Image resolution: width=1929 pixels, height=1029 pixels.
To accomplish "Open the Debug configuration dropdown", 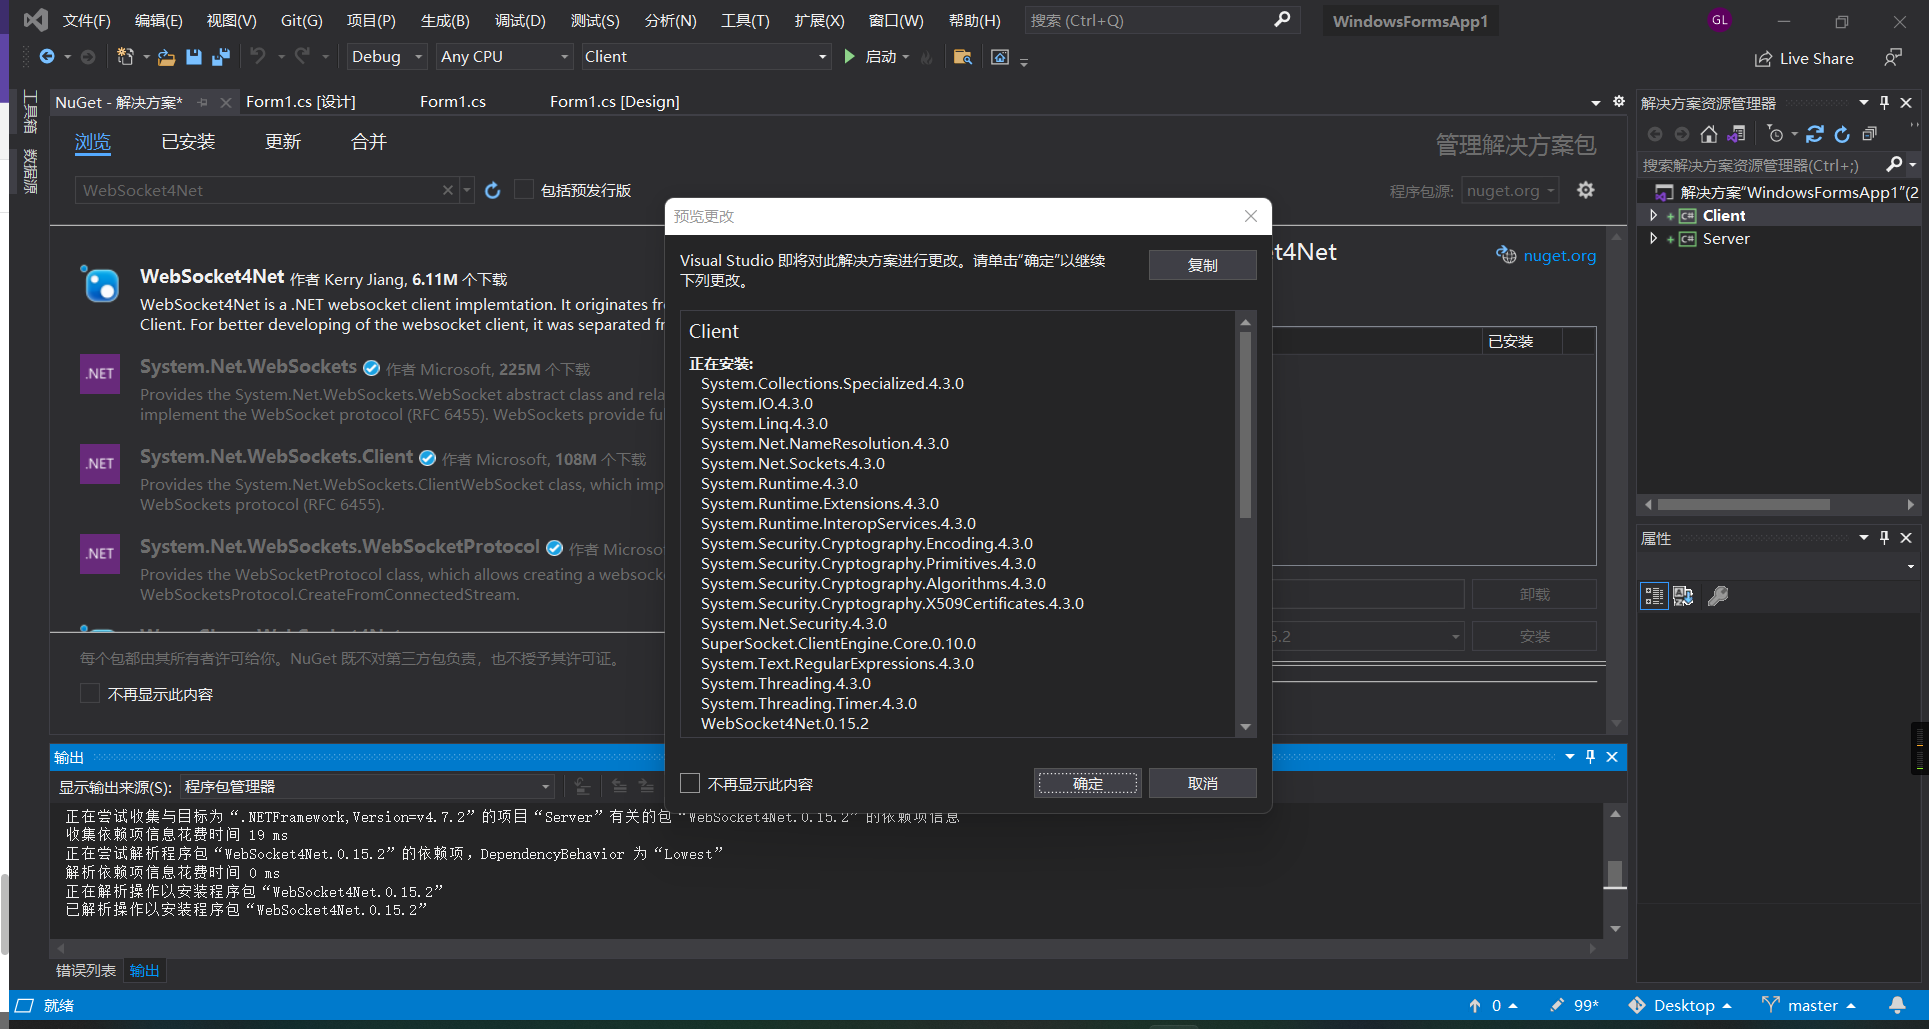I will [386, 57].
